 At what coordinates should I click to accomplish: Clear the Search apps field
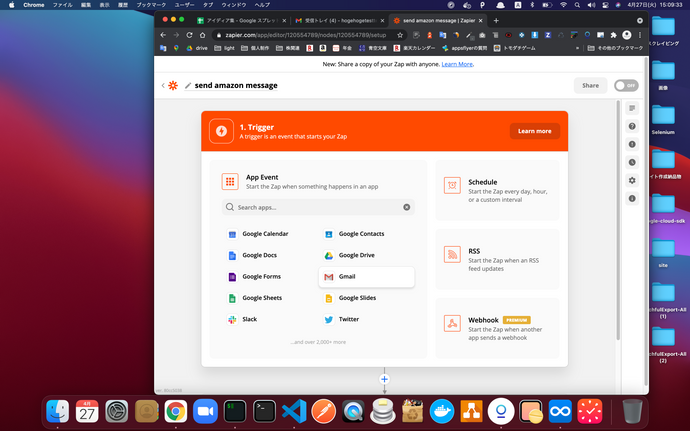pyautogui.click(x=407, y=207)
